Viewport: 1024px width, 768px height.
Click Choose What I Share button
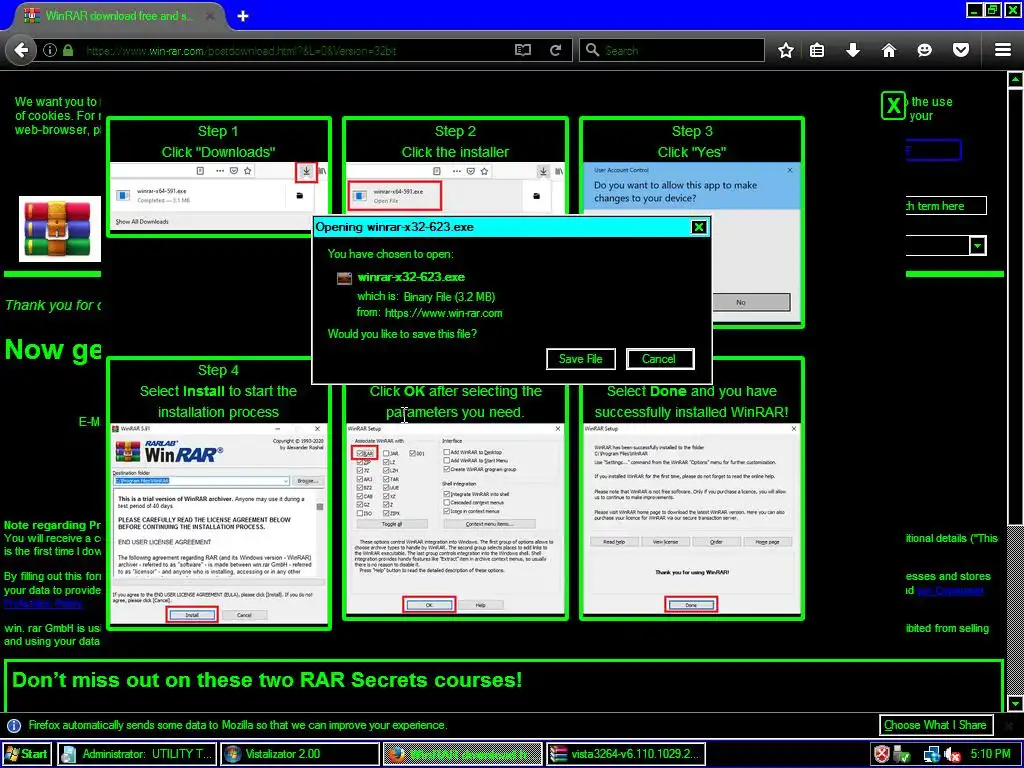(935, 725)
